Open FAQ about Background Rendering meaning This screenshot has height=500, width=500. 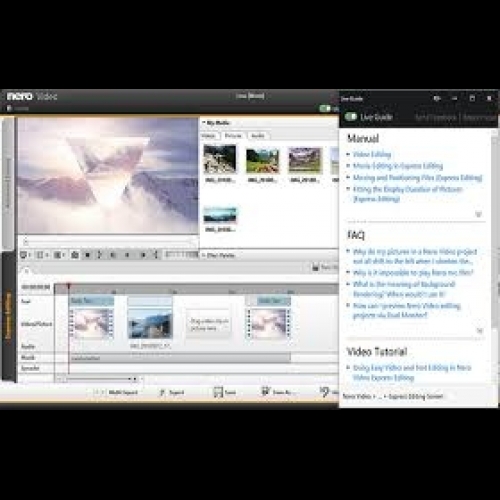(404, 289)
